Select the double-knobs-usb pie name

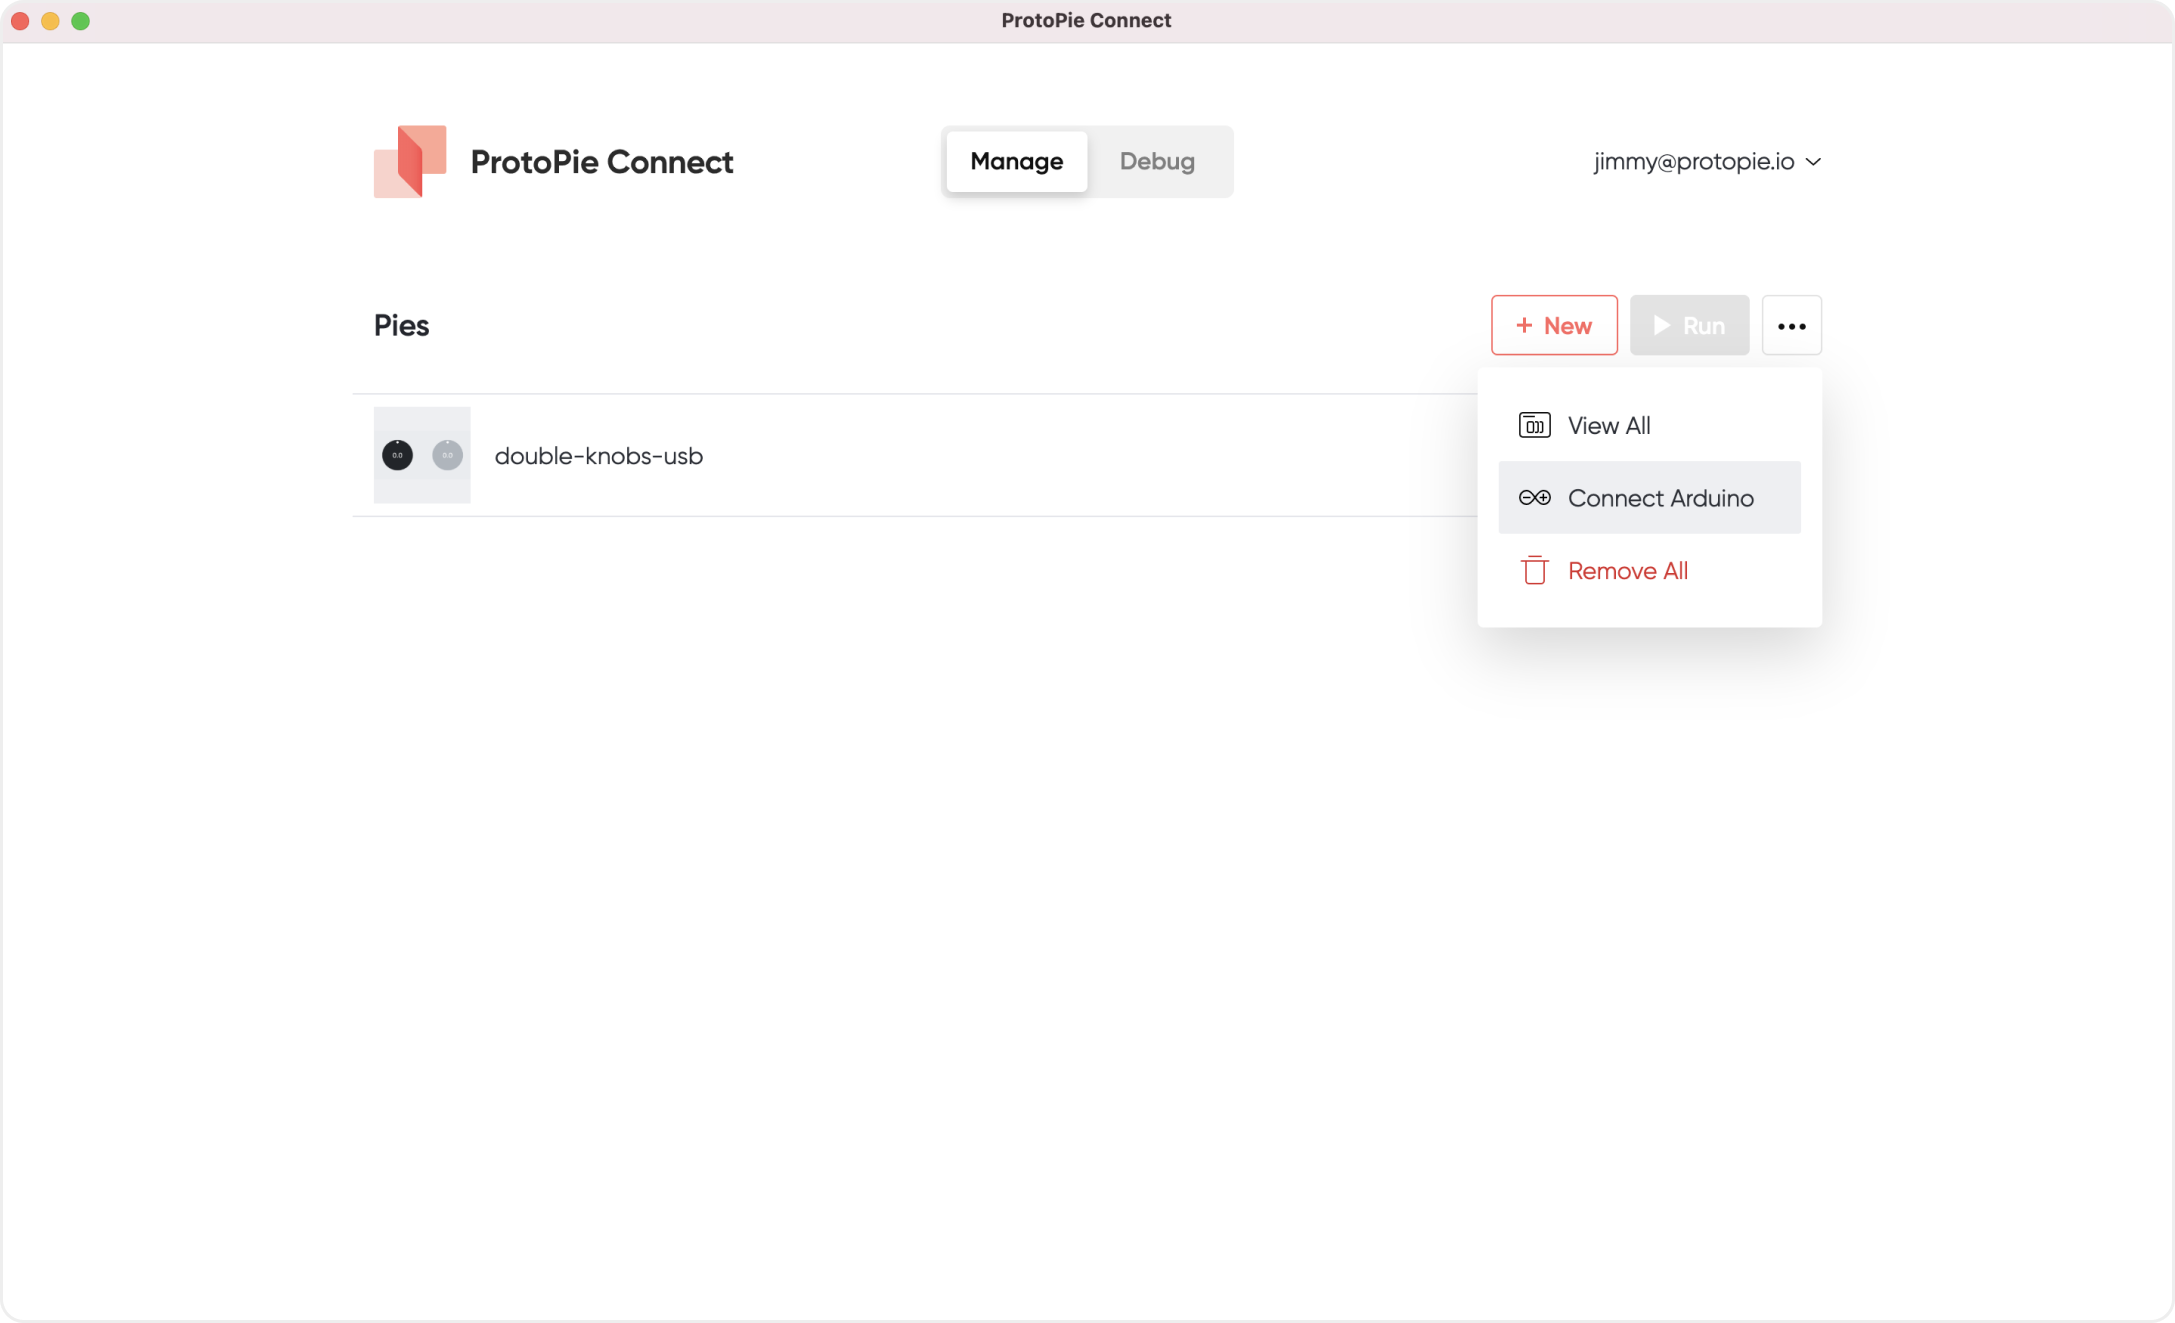coord(598,456)
